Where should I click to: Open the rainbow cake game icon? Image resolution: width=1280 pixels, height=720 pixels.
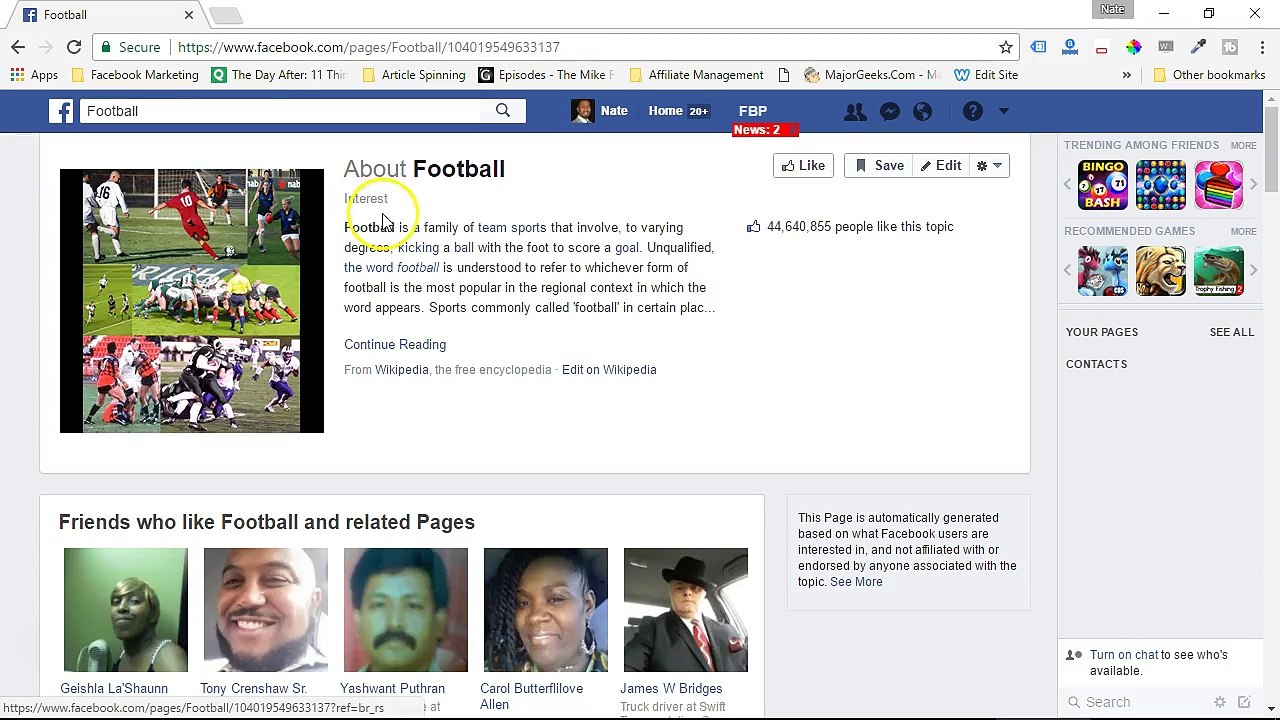pyautogui.click(x=1219, y=185)
